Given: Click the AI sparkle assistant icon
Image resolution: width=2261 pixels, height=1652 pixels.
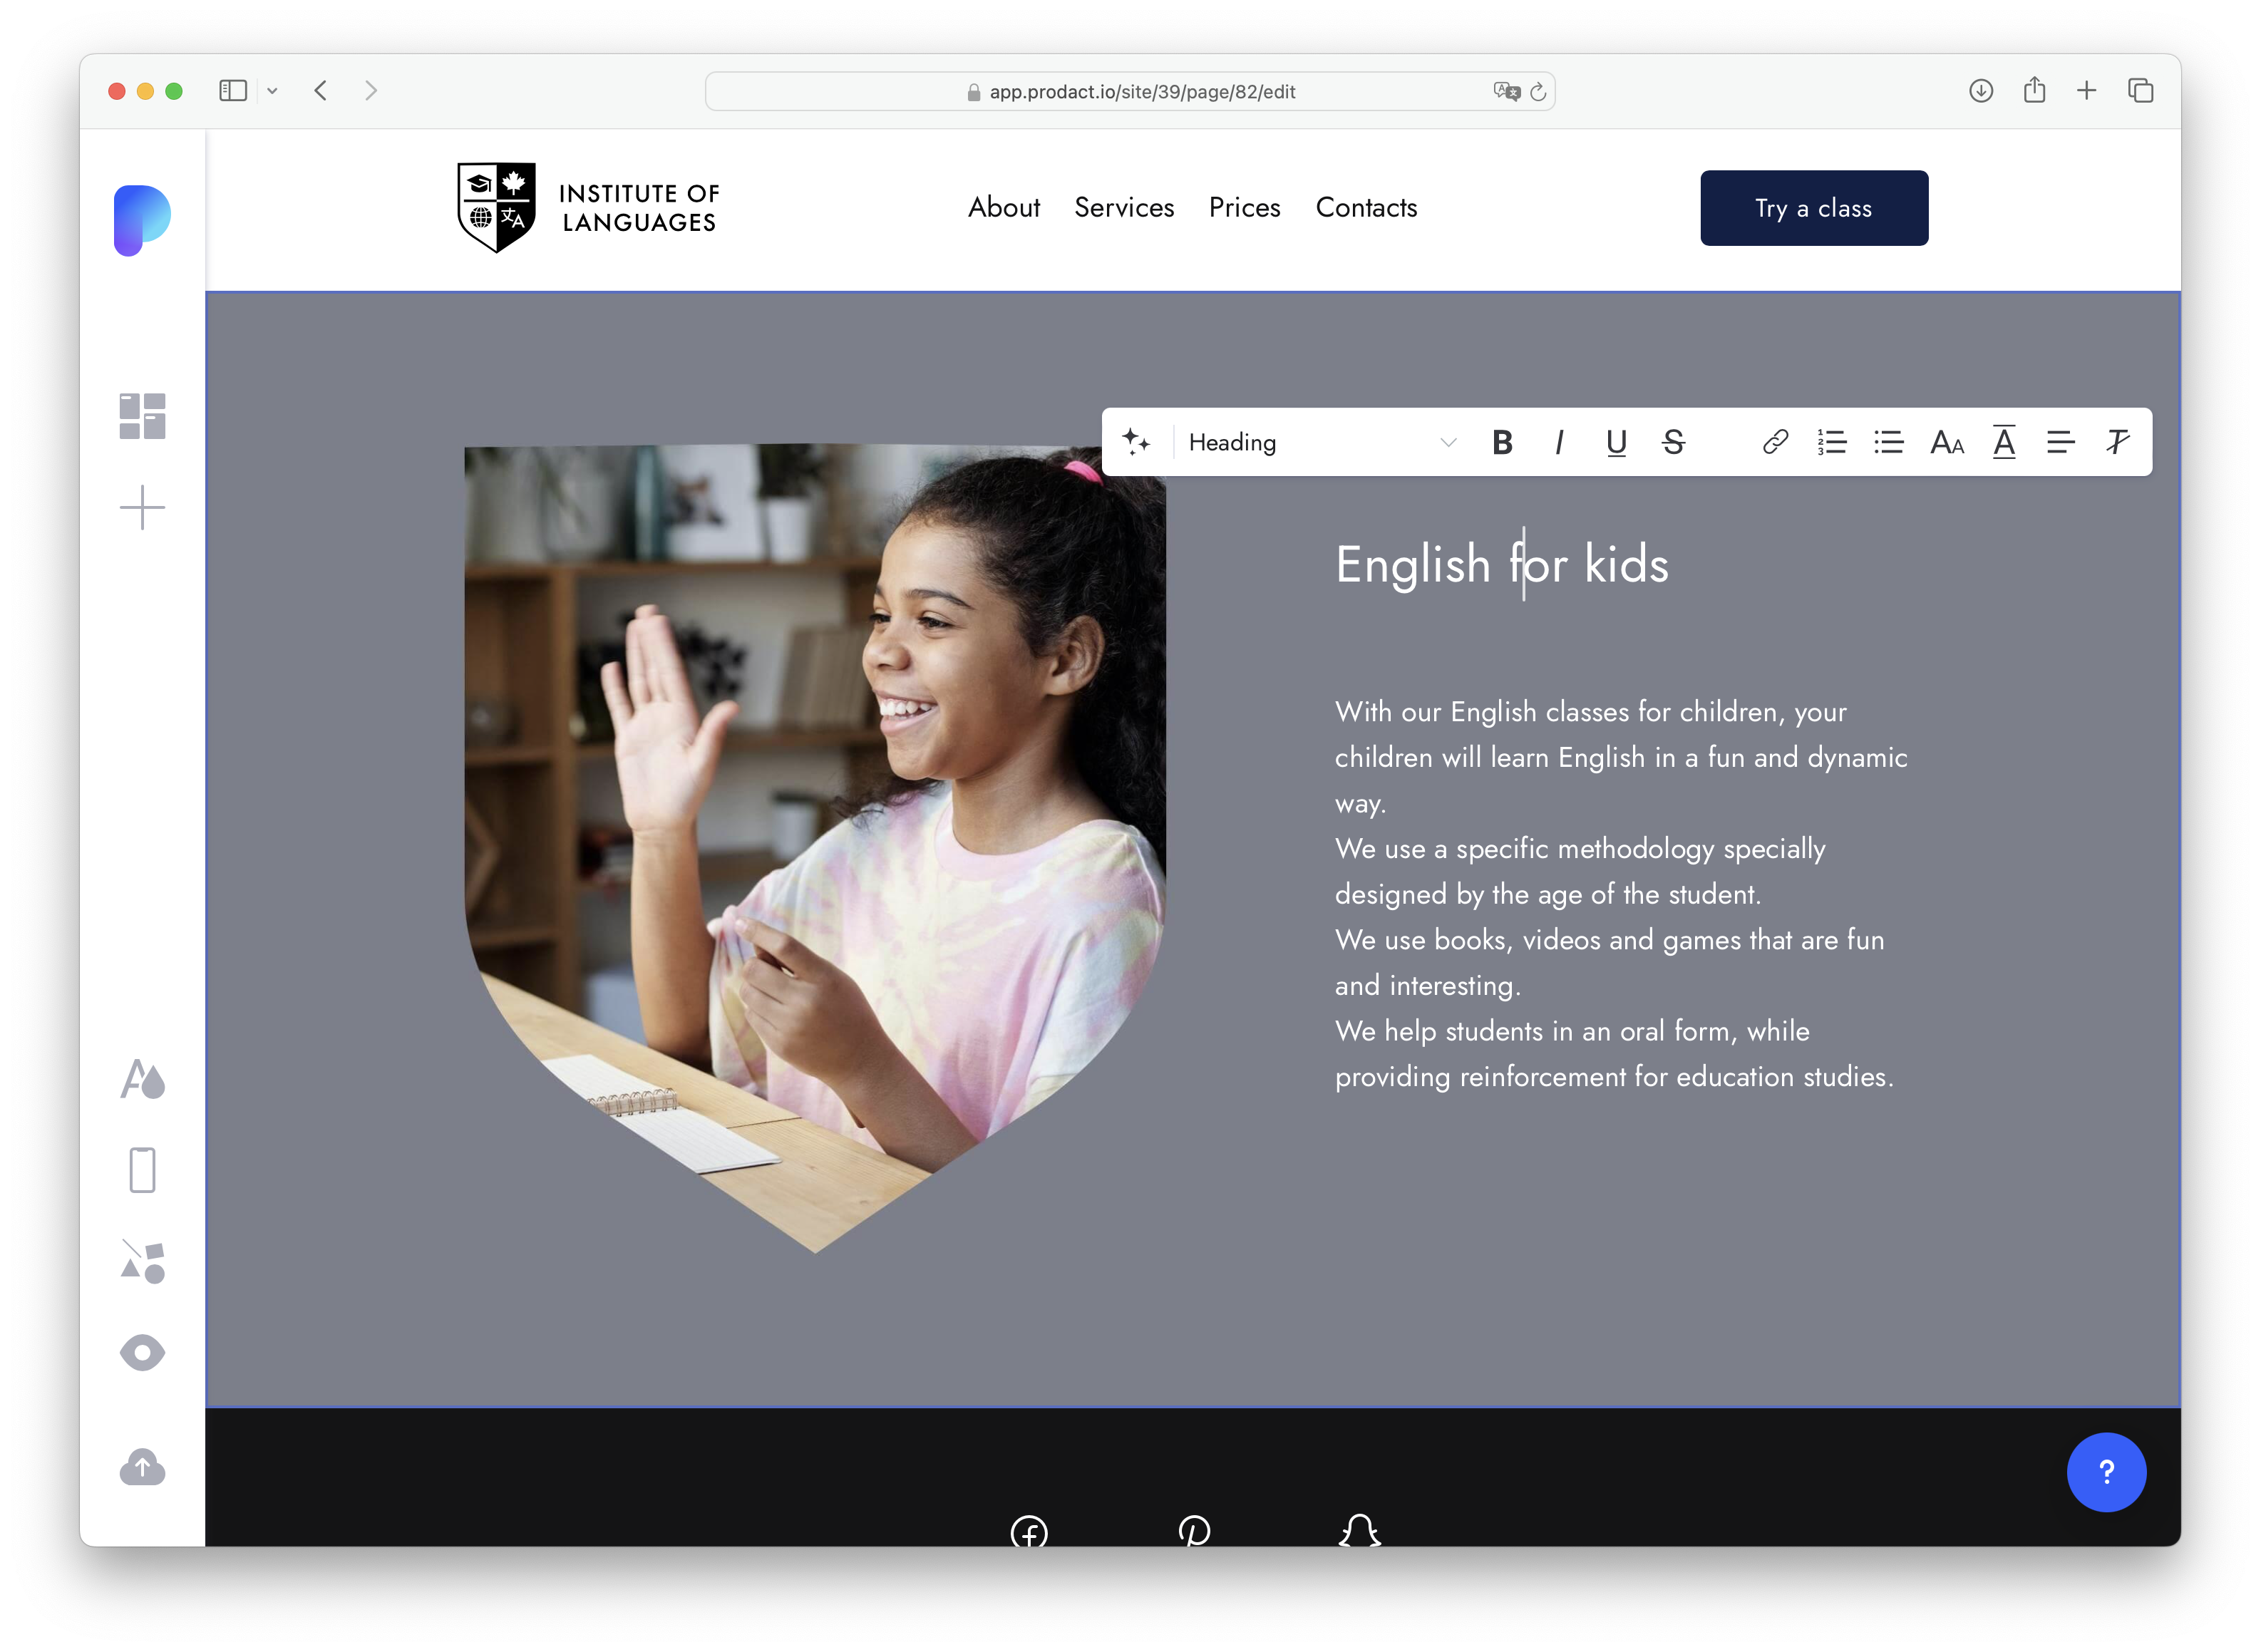Looking at the screenshot, I should tap(1136, 442).
